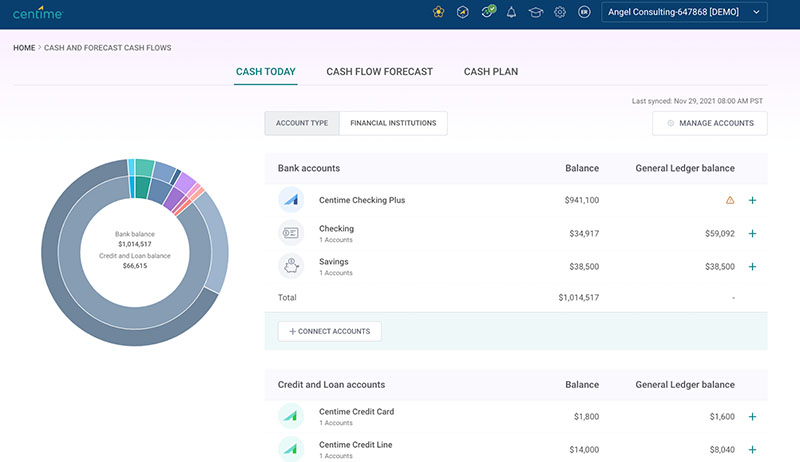Open the Angel Consulting company dropdown
Viewport: 800px width, 462px height.
(x=684, y=12)
